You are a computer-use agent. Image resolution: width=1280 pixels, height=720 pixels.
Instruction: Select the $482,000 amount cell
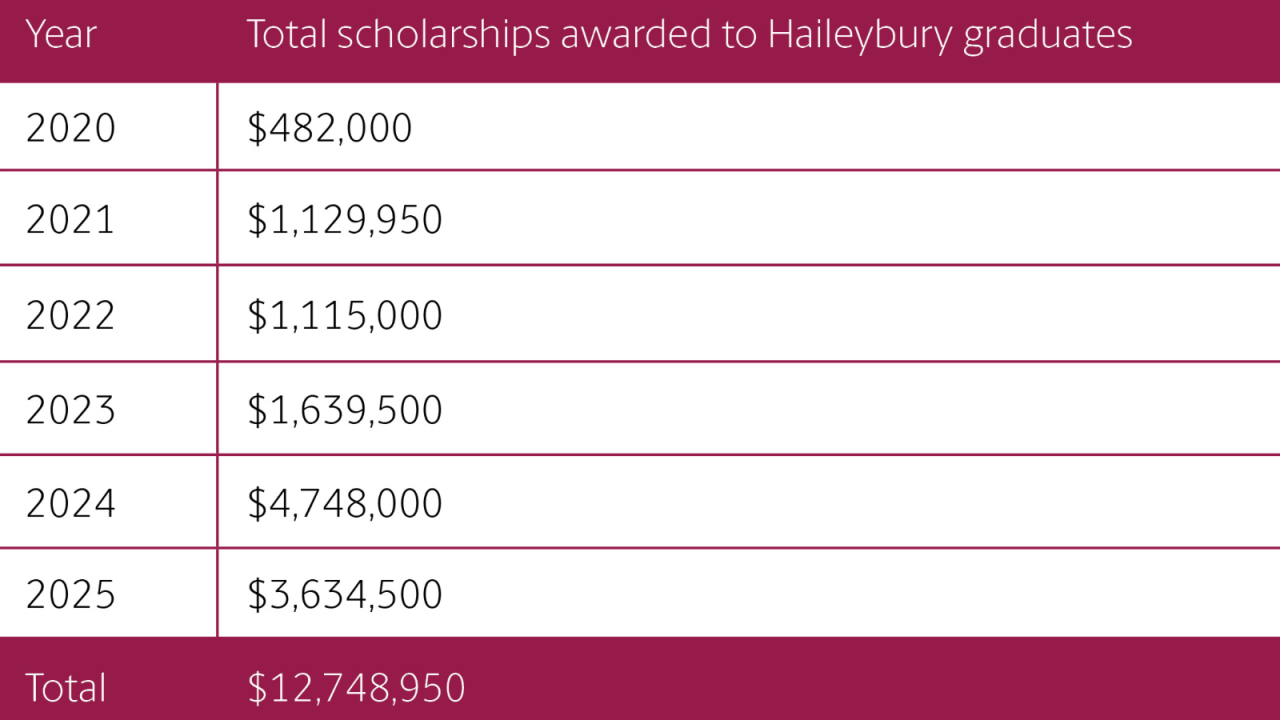329,129
